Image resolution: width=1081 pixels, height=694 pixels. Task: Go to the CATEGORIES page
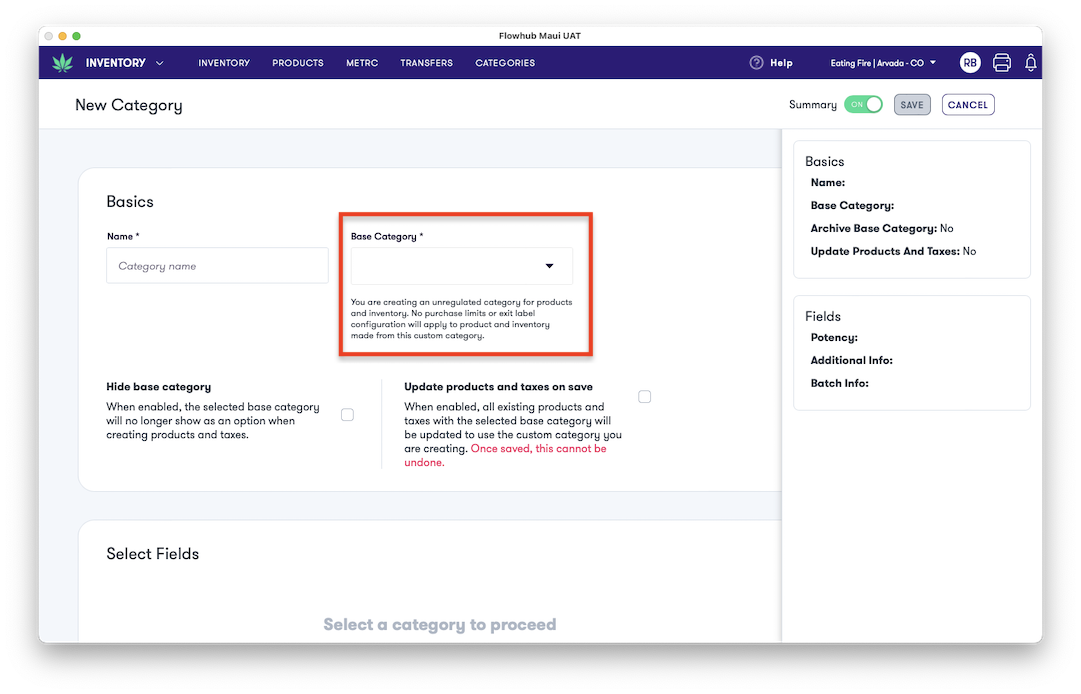505,62
